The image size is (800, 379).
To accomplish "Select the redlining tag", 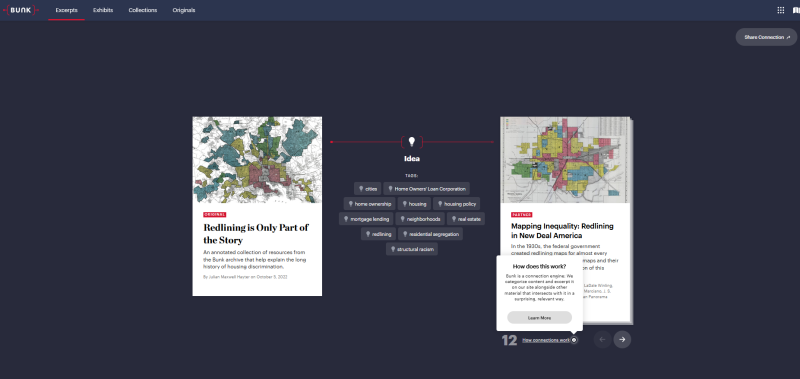I will (x=378, y=234).
